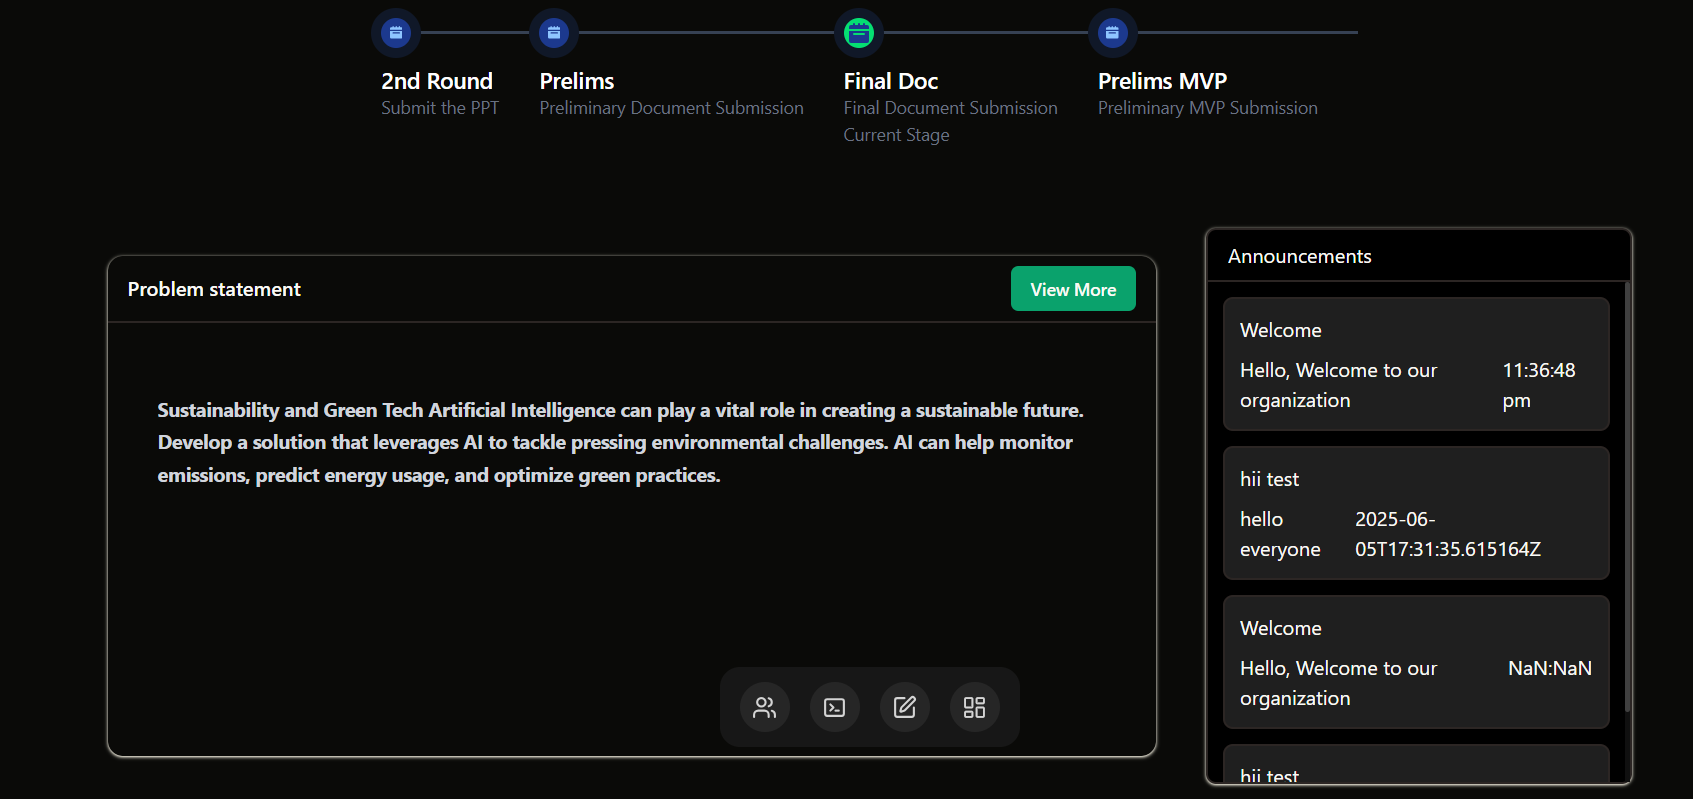Open Welcome announcement showing NaN:NaN time
This screenshot has height=799, width=1693.
pyautogui.click(x=1415, y=662)
